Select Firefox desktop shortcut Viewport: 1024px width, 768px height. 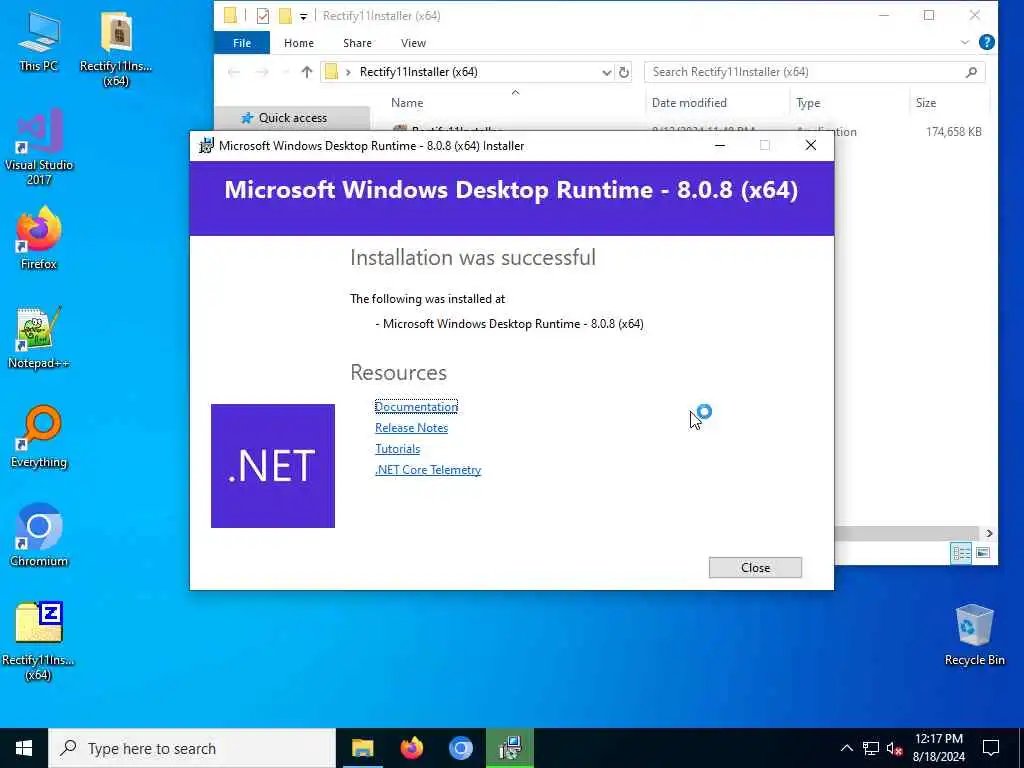pos(39,238)
